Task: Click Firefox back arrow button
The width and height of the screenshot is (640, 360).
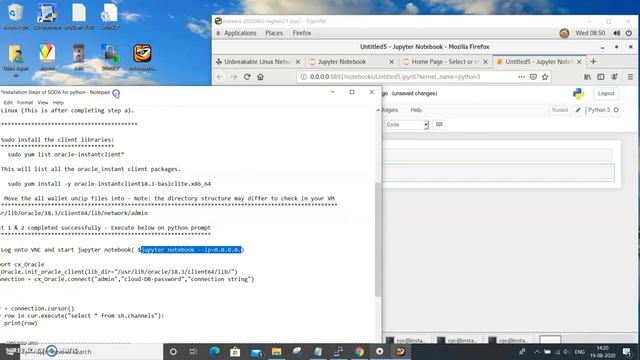Action: pyautogui.click(x=220, y=77)
